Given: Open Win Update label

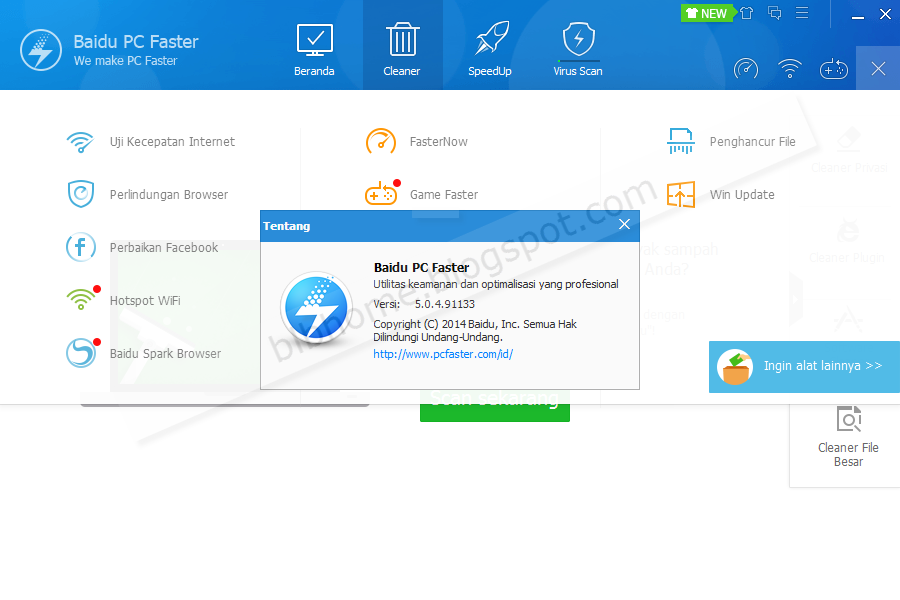Looking at the screenshot, I should tap(742, 195).
